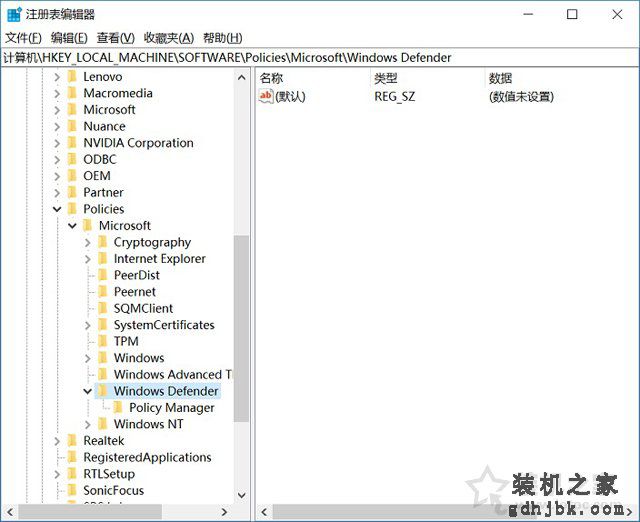Expand the Cryptography key
Image resolution: width=640 pixels, height=522 pixels.
[x=87, y=242]
